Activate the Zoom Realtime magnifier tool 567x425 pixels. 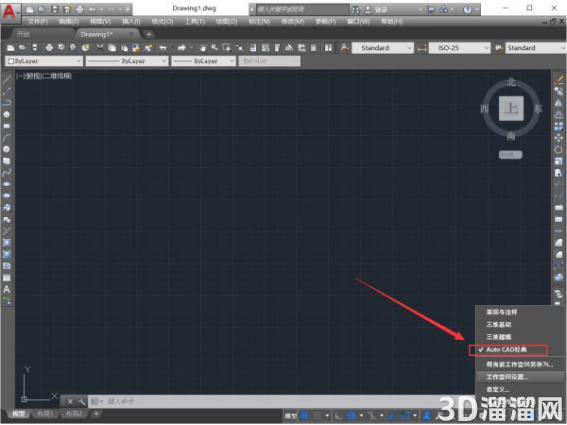(214, 47)
